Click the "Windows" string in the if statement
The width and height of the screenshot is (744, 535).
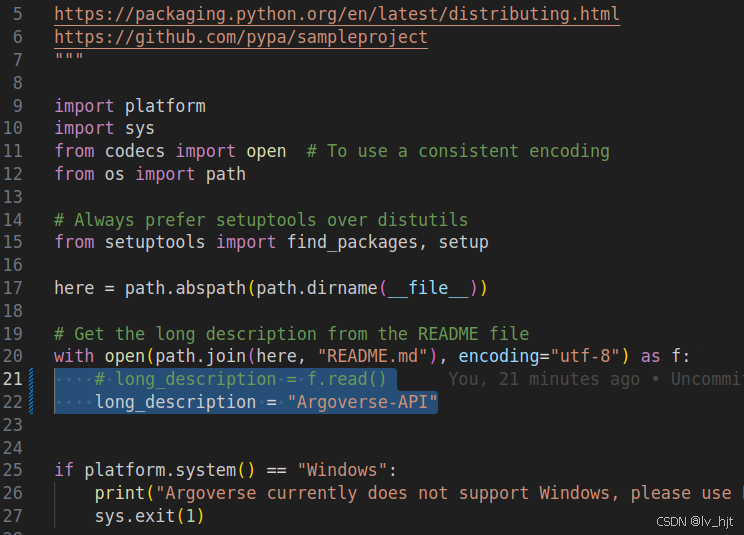pos(343,470)
